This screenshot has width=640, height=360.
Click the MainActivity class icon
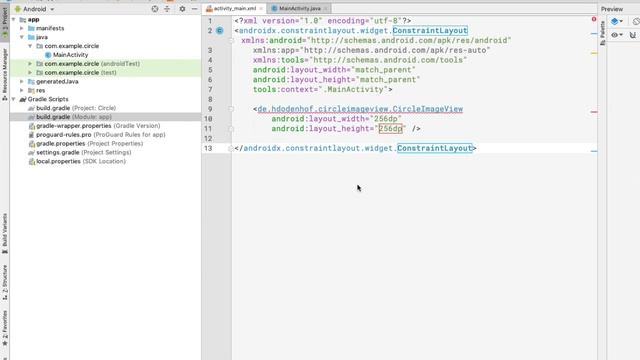48,55
